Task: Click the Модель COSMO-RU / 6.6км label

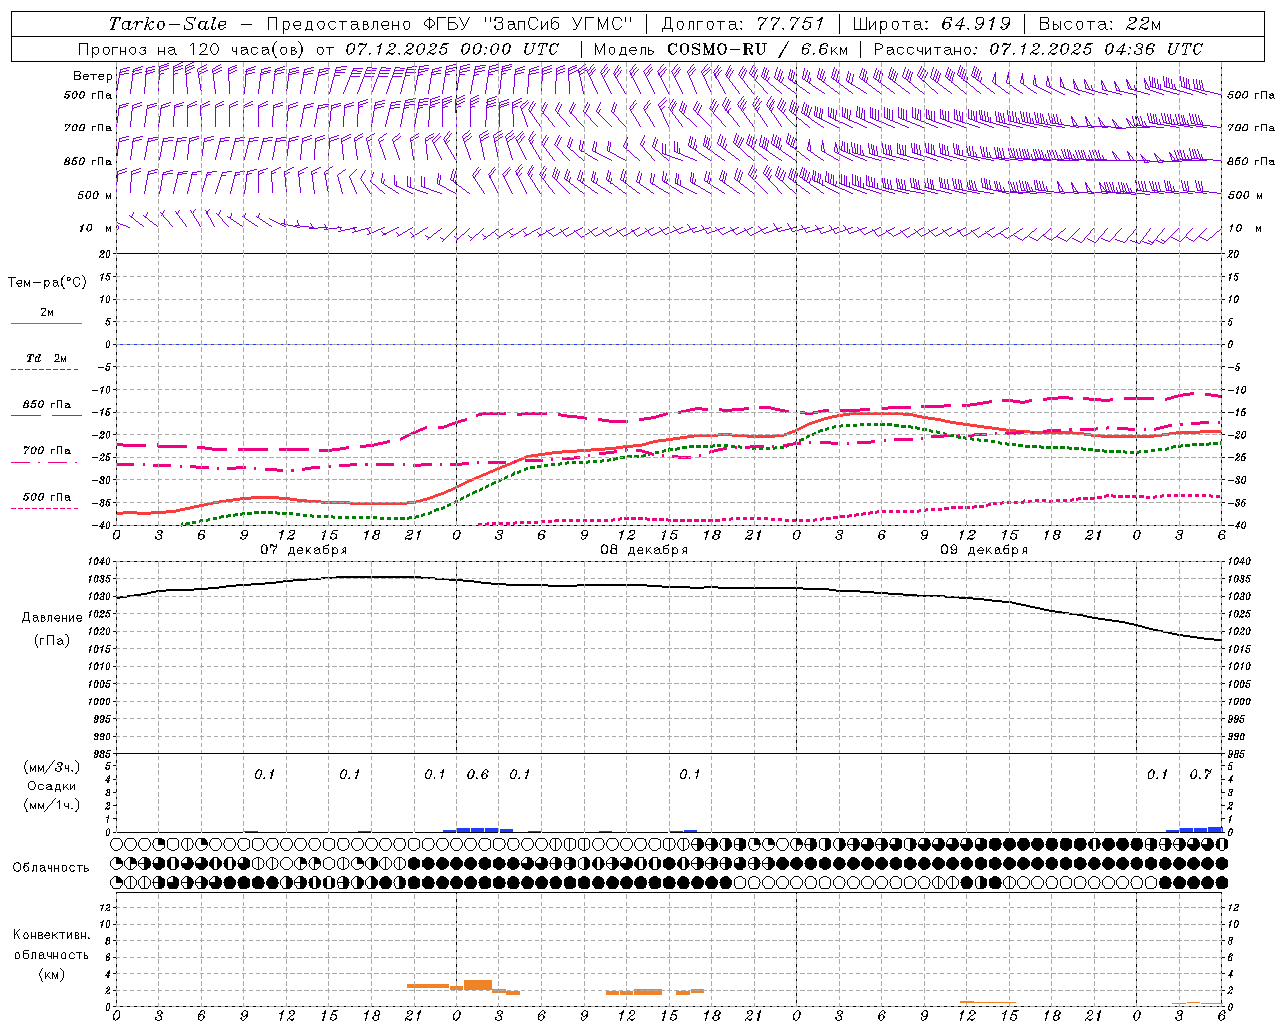Action: [x=721, y=49]
